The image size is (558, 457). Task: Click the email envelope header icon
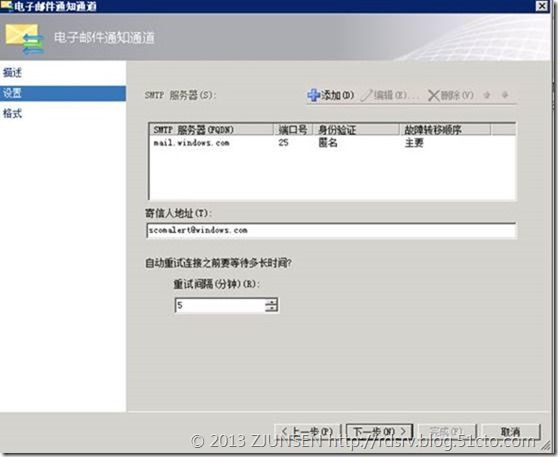pyautogui.click(x=25, y=39)
